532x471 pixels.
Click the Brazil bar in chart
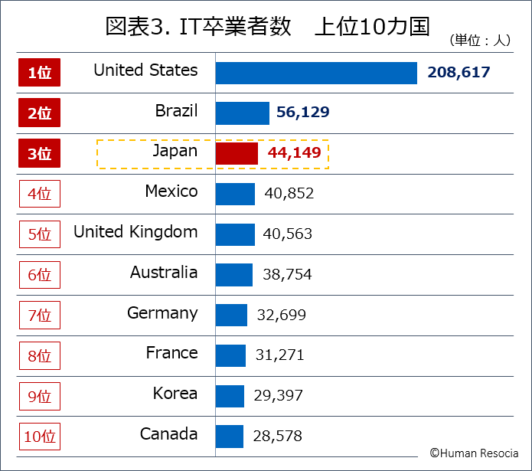coord(243,113)
